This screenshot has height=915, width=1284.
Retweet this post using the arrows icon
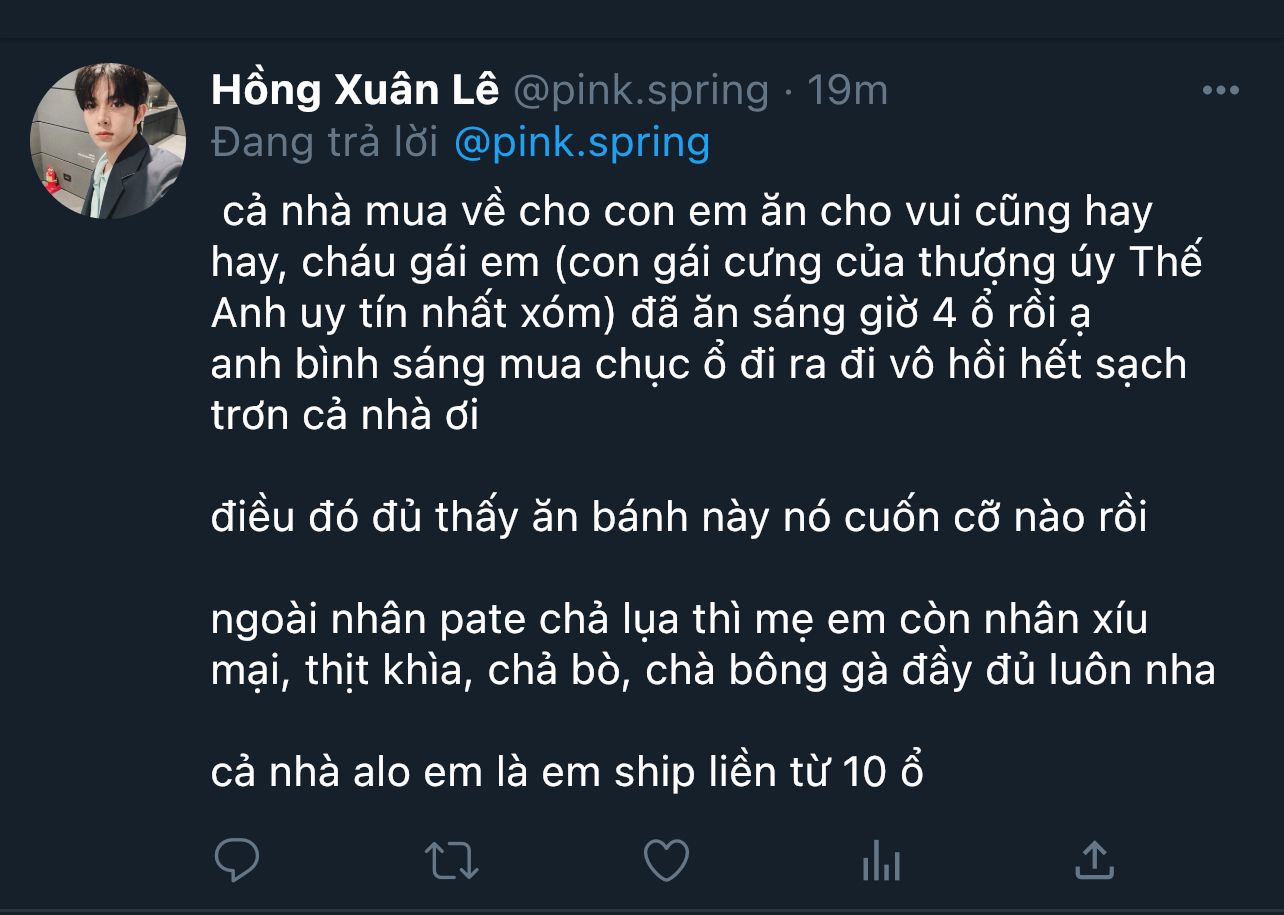pyautogui.click(x=452, y=860)
